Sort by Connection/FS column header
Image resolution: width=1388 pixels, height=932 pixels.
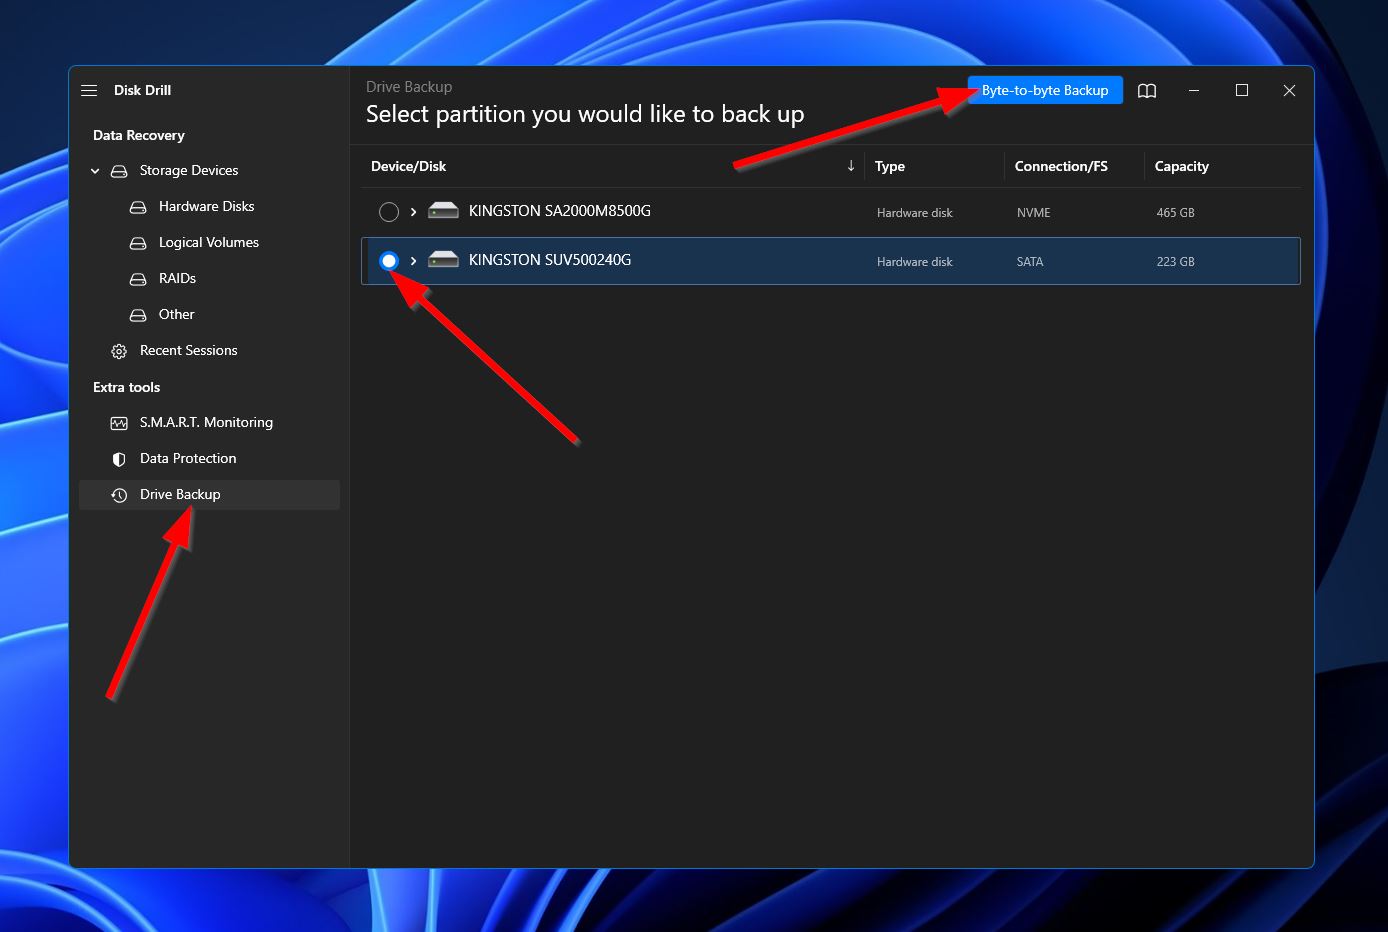point(1061,166)
